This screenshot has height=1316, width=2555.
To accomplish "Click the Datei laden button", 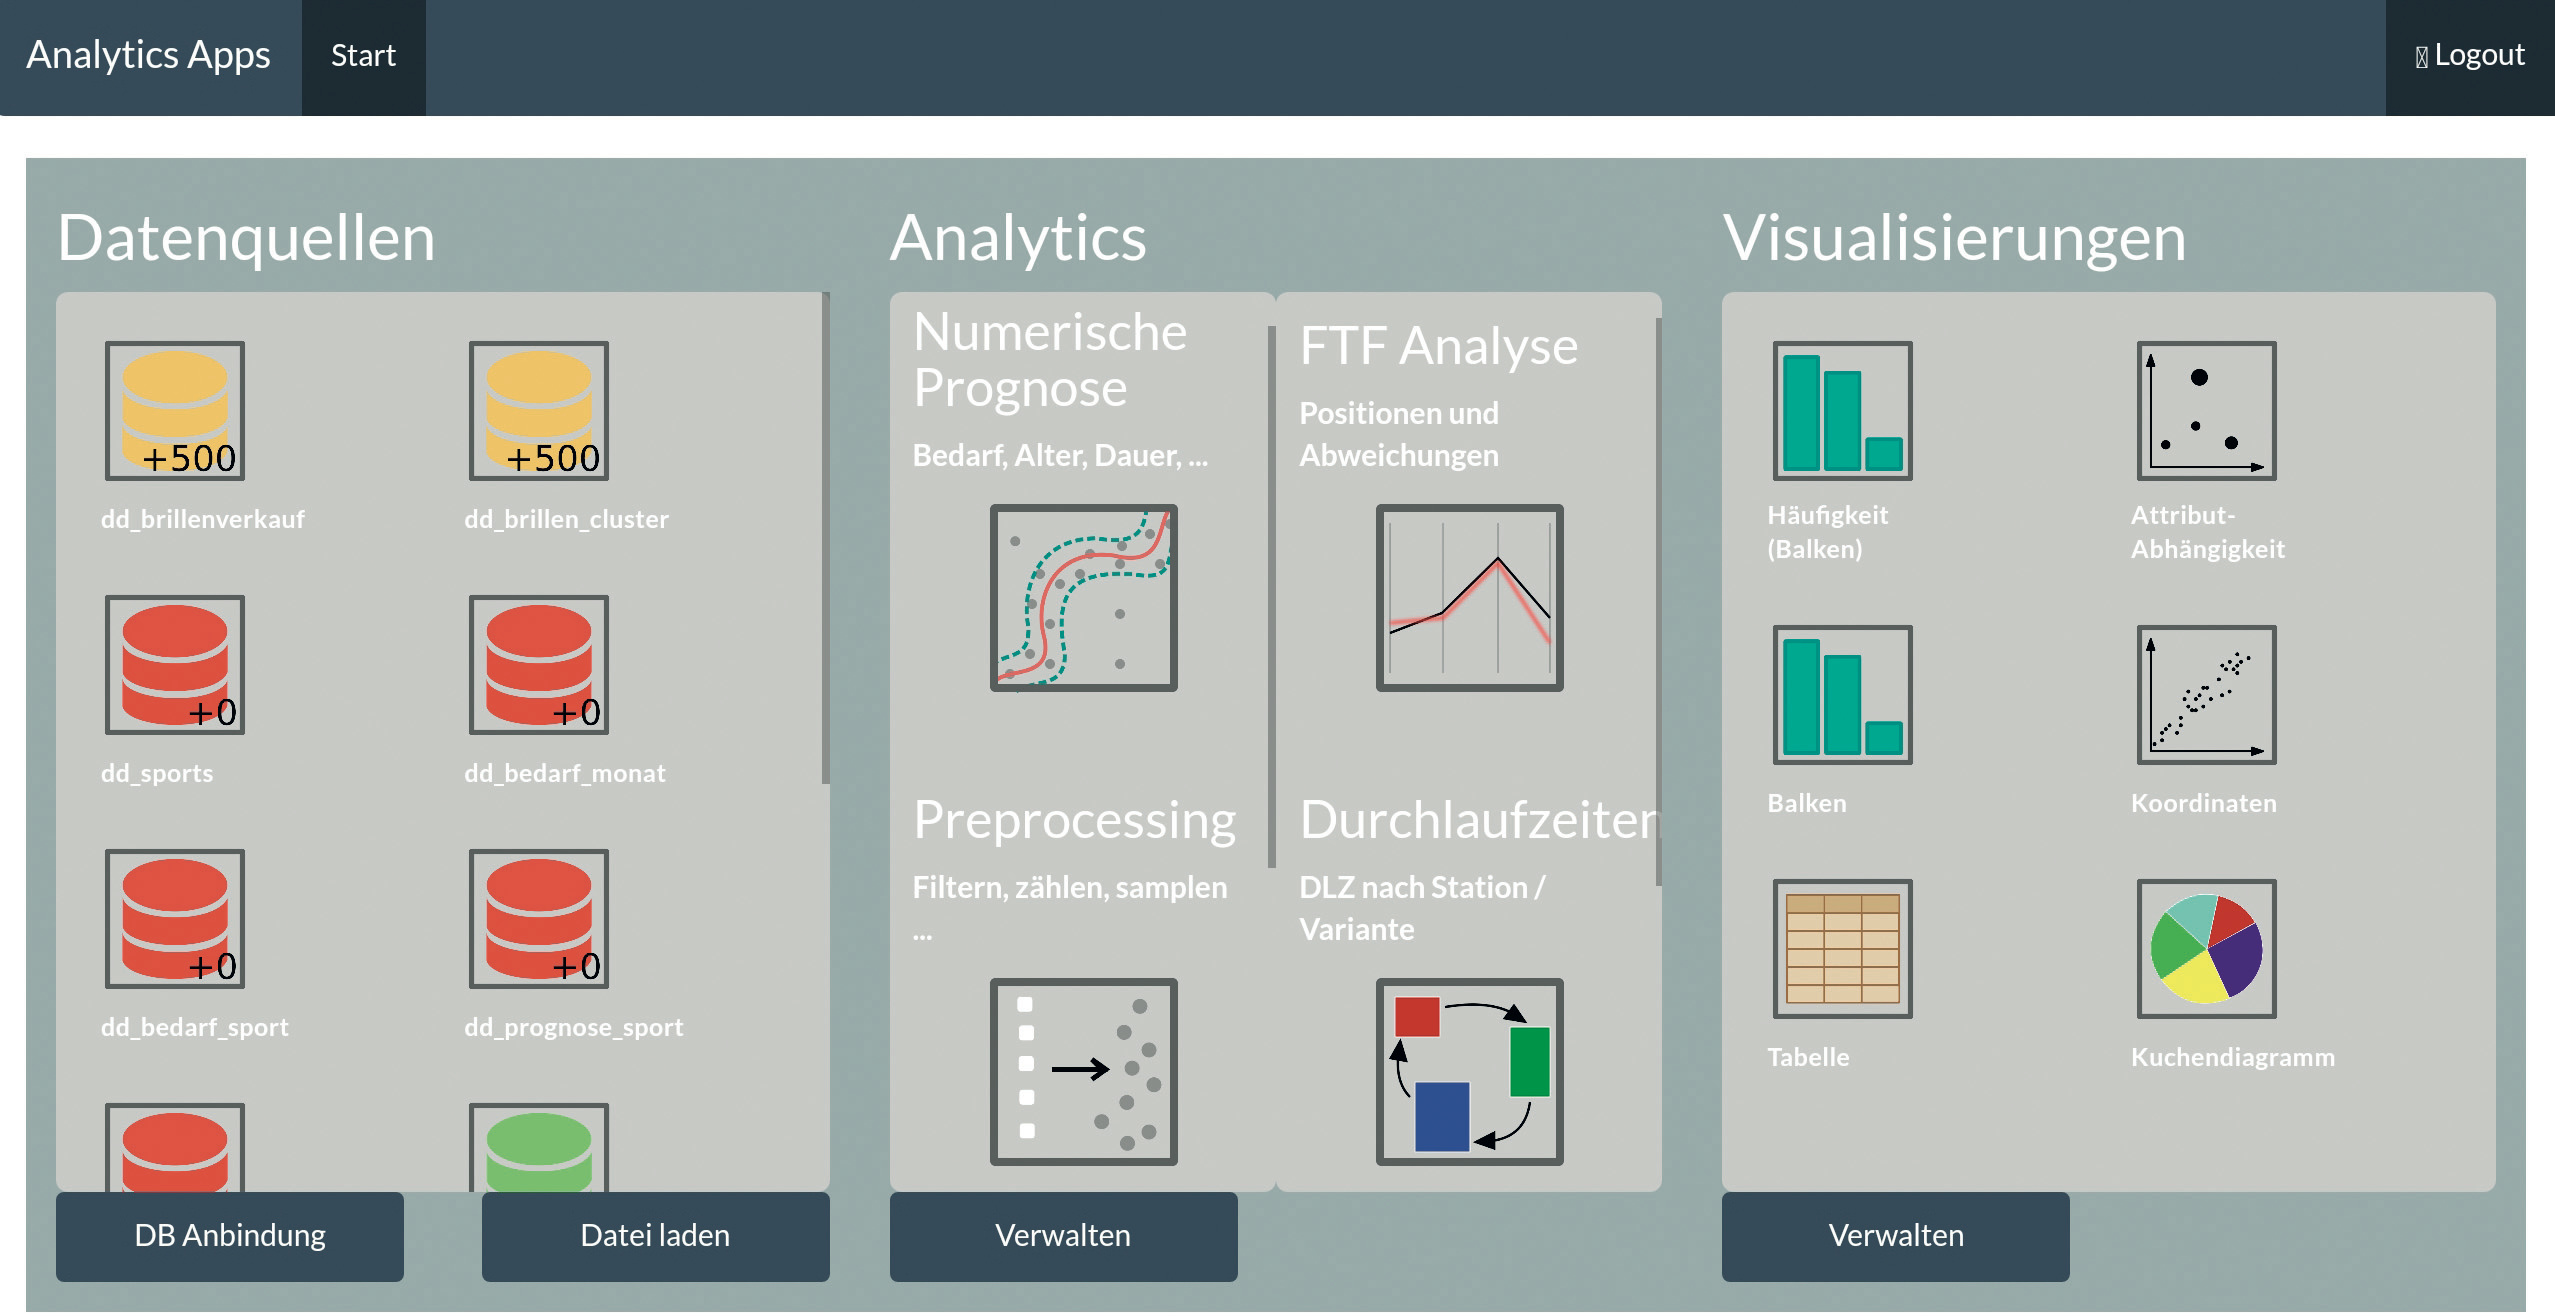I will 655,1236.
